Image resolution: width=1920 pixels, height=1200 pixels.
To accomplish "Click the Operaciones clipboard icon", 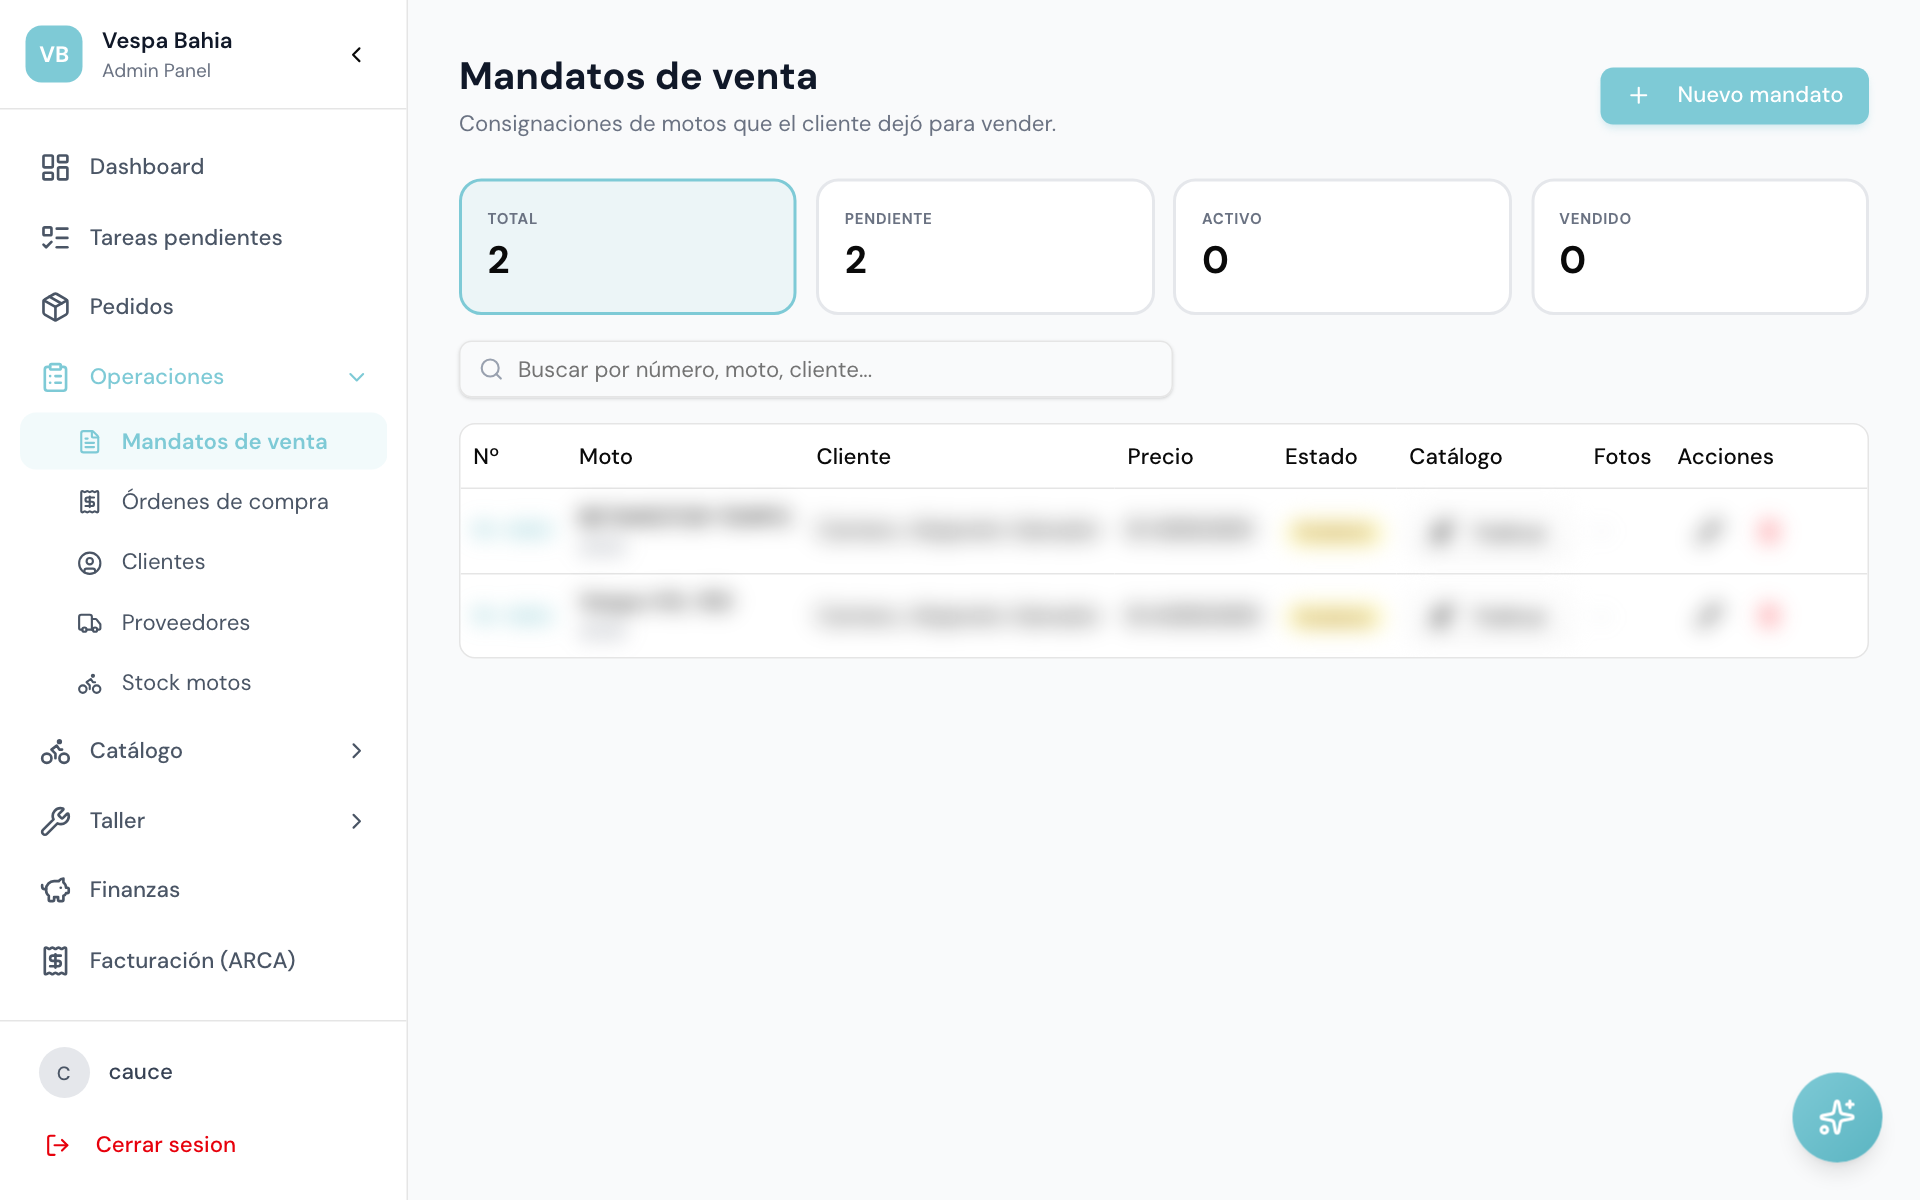I will pyautogui.click(x=55, y=377).
